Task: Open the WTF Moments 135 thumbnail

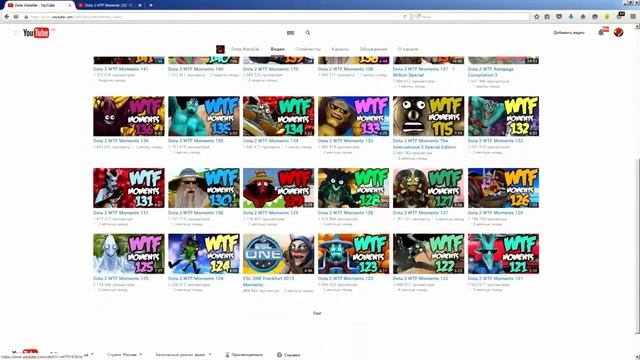Action: click(204, 116)
